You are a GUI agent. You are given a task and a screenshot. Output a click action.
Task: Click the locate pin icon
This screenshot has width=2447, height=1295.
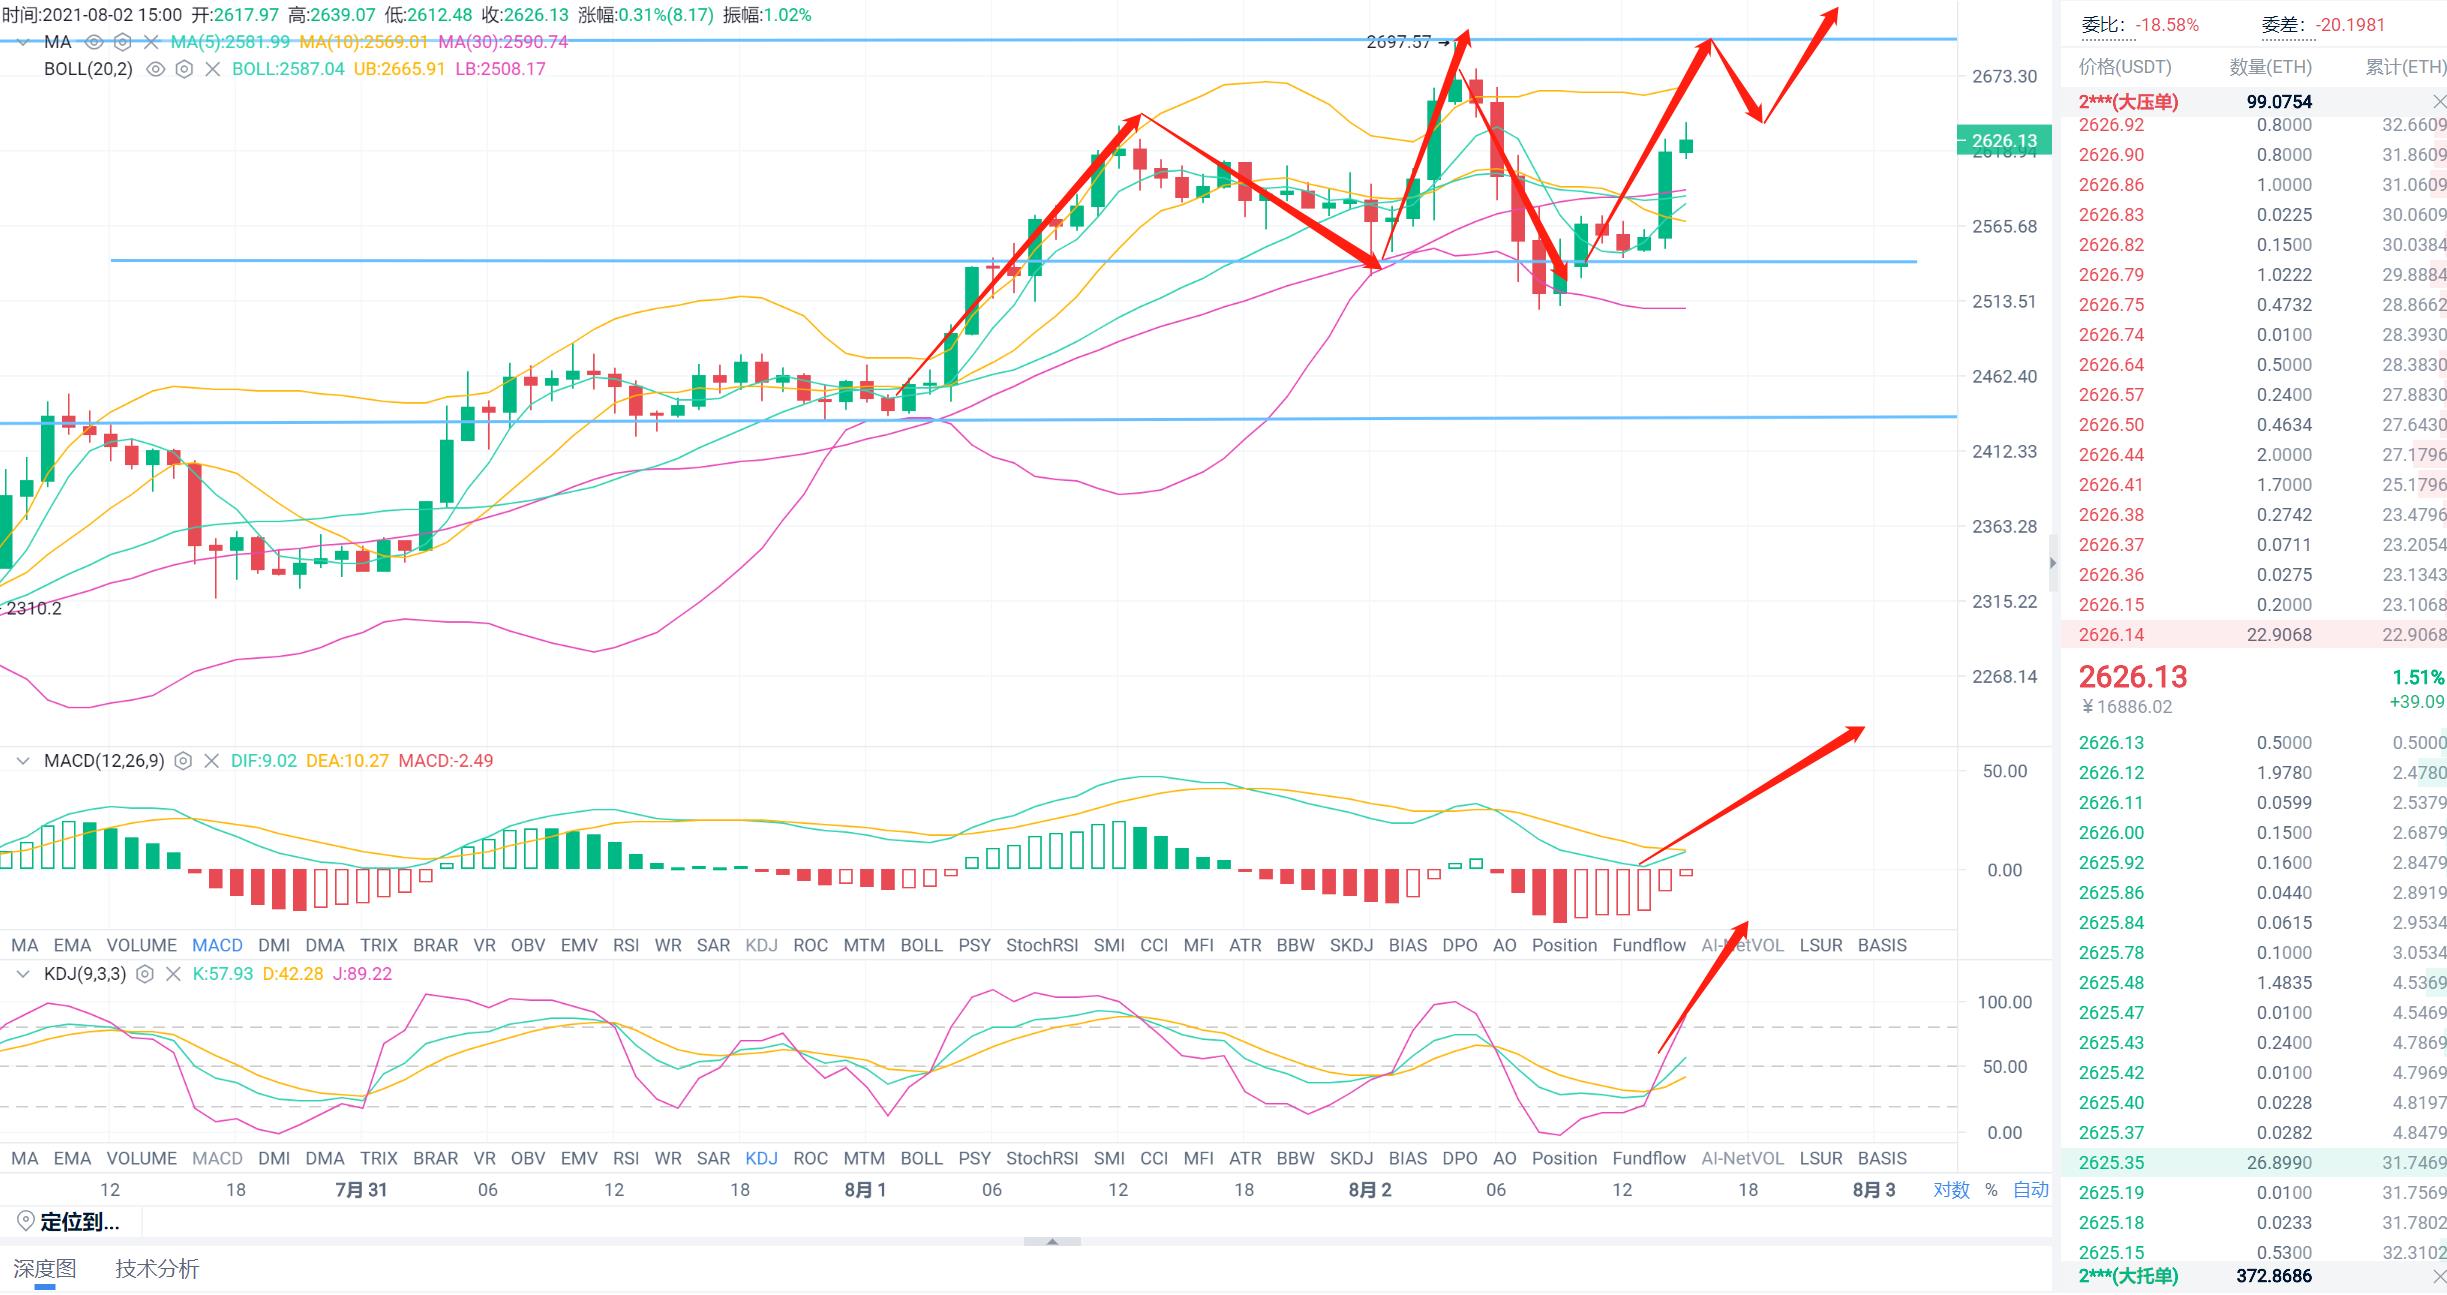pos(26,1221)
